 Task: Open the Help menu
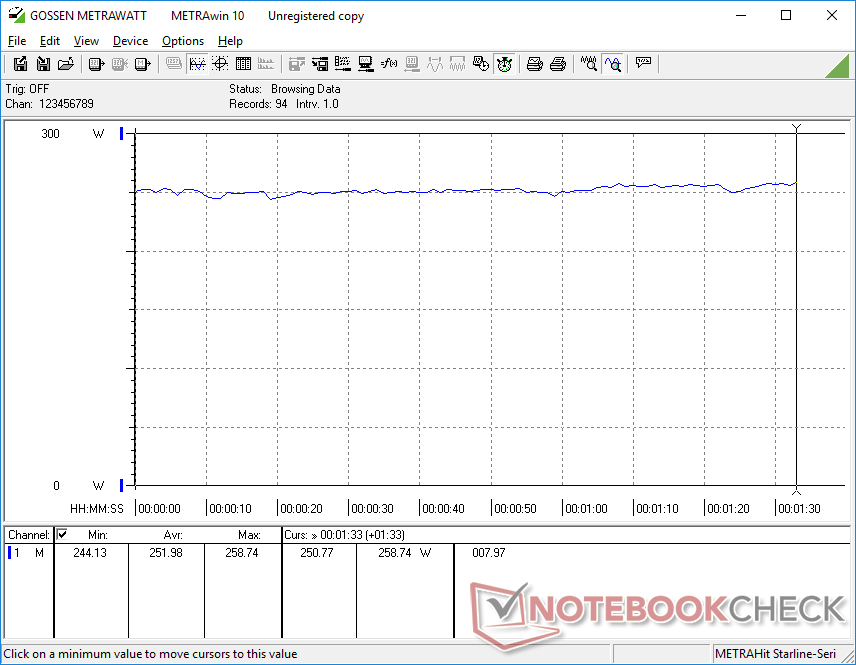point(230,41)
